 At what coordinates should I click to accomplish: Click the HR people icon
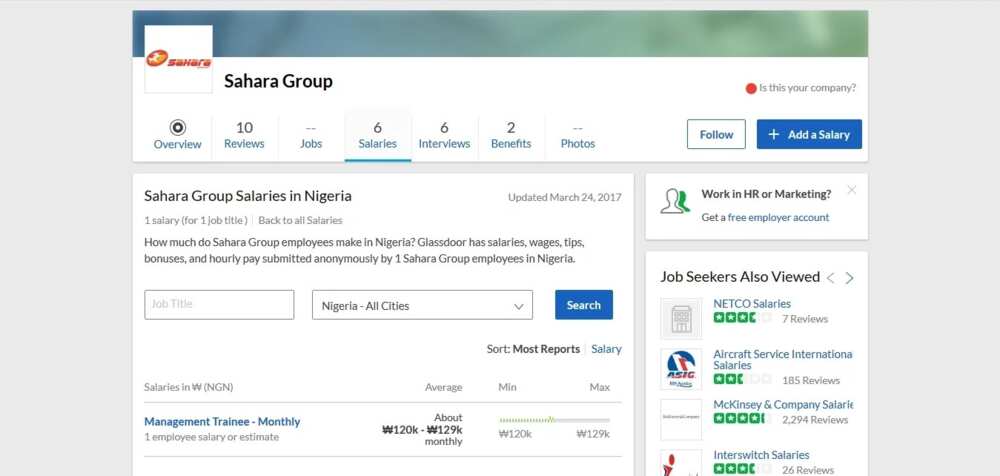[x=675, y=201]
